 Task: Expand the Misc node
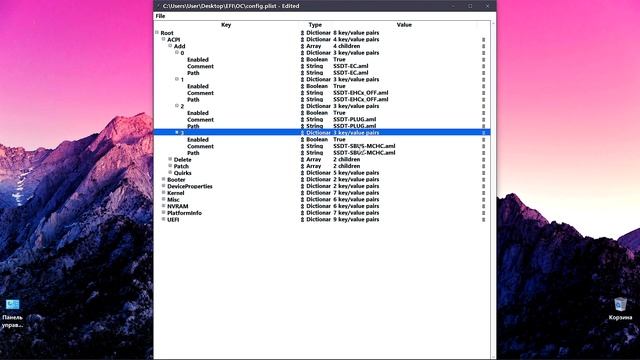pyautogui.click(x=163, y=199)
